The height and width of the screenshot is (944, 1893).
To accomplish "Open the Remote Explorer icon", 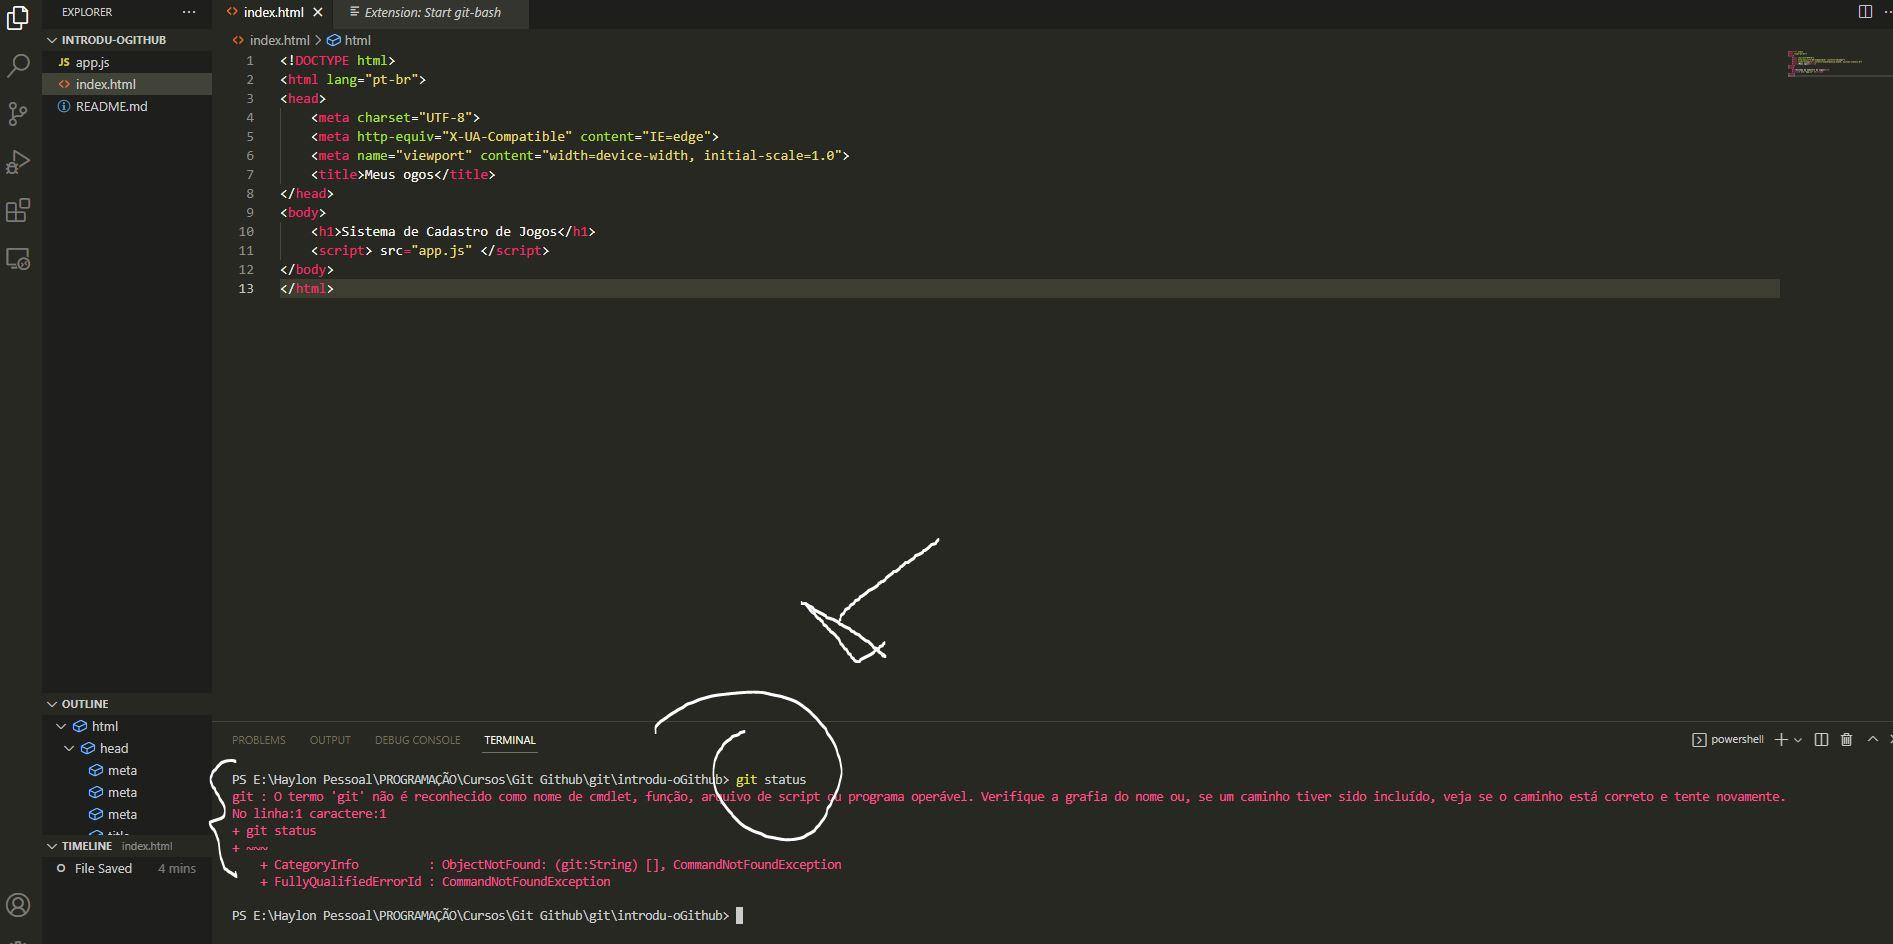I will (18, 259).
